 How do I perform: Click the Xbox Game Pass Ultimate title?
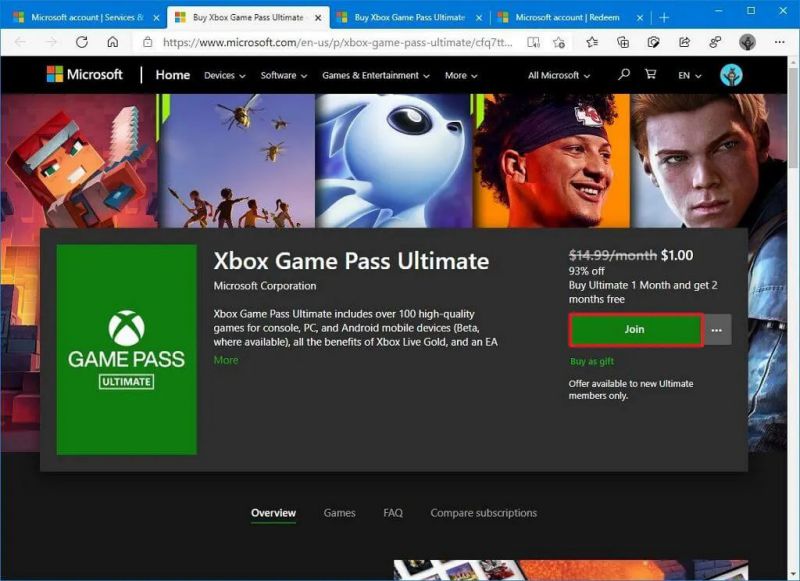pos(351,261)
